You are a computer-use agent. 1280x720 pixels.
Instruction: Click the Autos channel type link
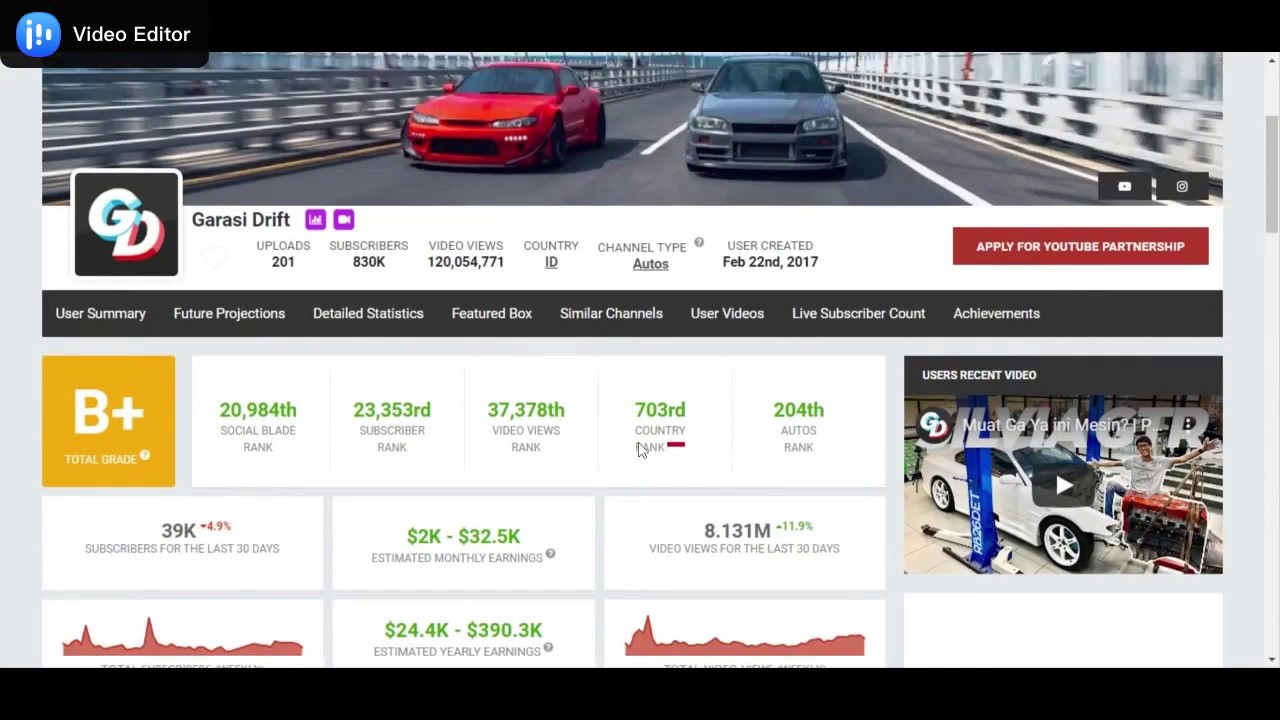coord(650,264)
